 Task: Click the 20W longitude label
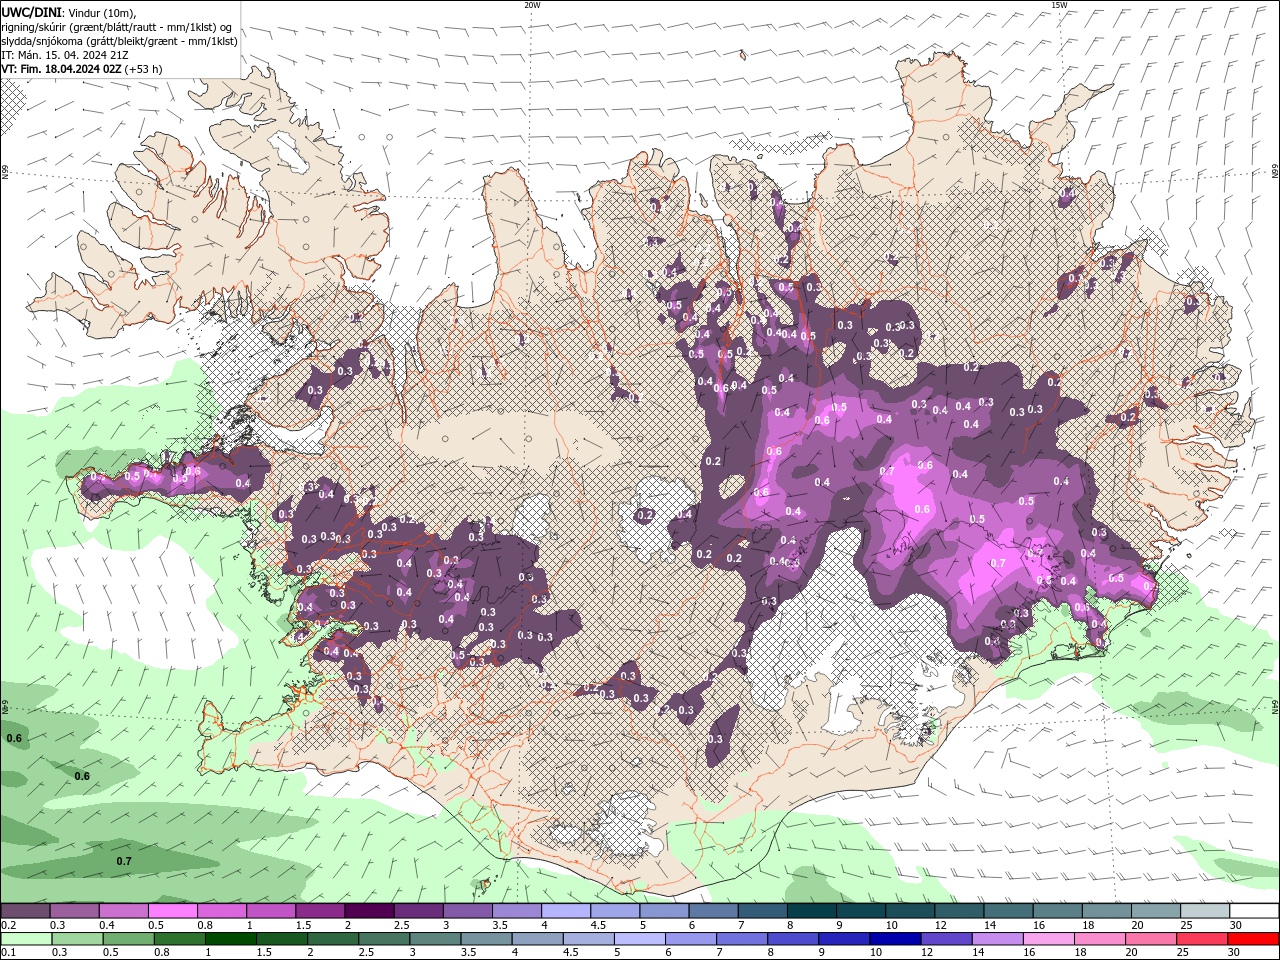(x=532, y=5)
